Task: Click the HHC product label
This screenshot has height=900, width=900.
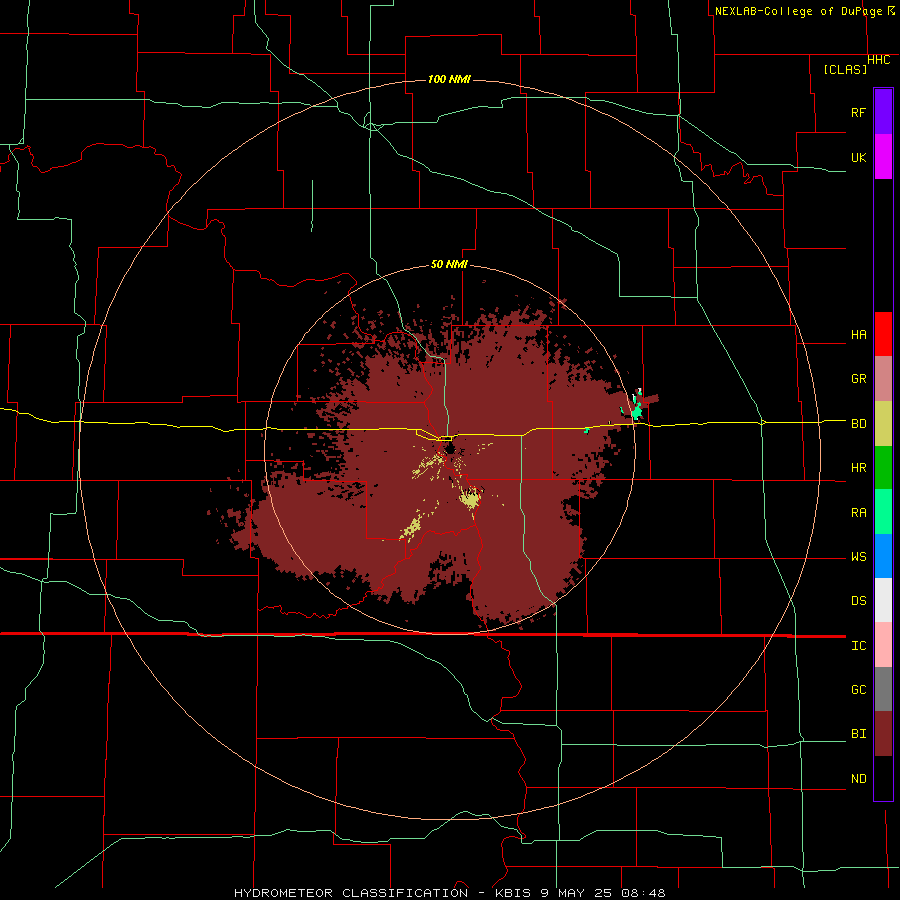Action: click(x=879, y=60)
